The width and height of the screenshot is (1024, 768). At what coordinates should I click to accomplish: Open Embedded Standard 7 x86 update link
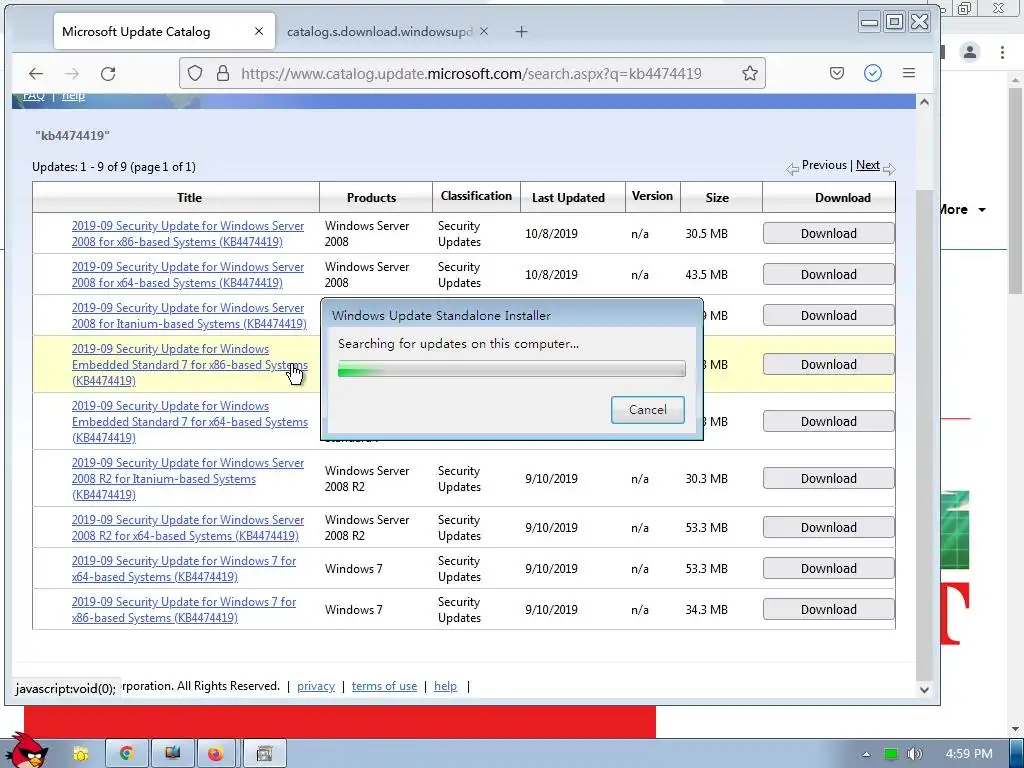click(x=189, y=364)
